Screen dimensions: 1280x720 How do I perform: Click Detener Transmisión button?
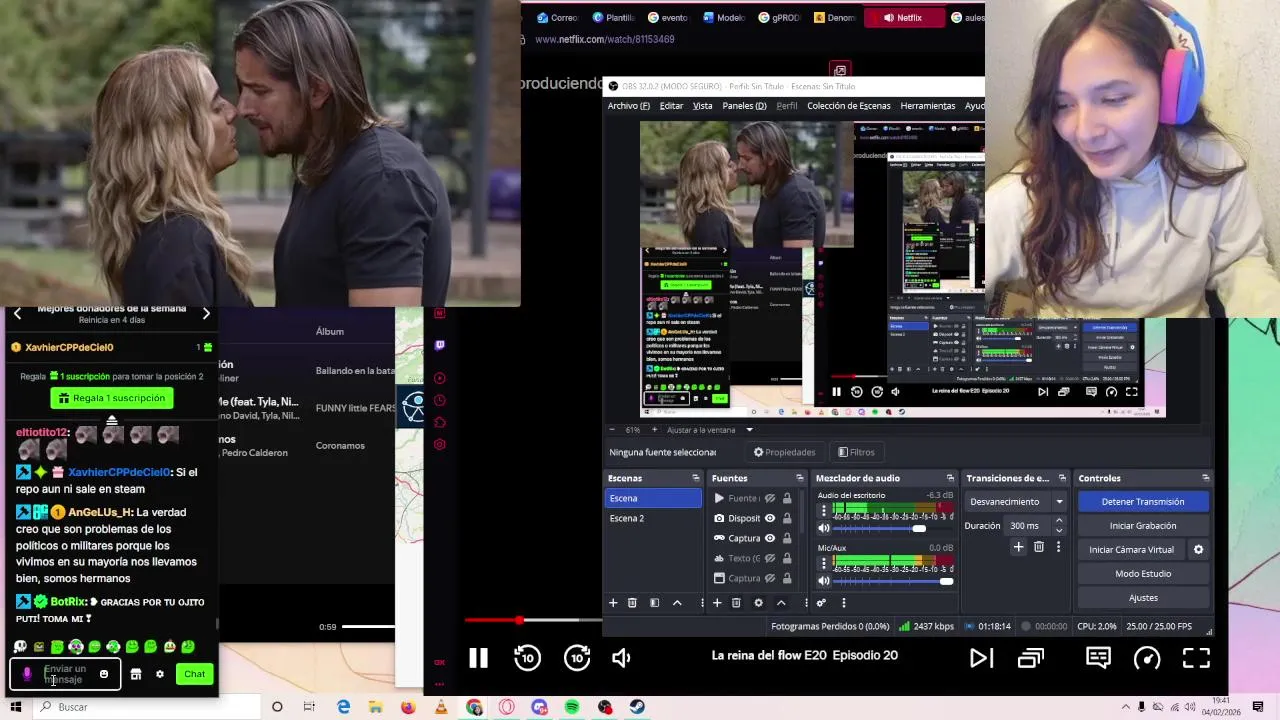click(x=1143, y=502)
